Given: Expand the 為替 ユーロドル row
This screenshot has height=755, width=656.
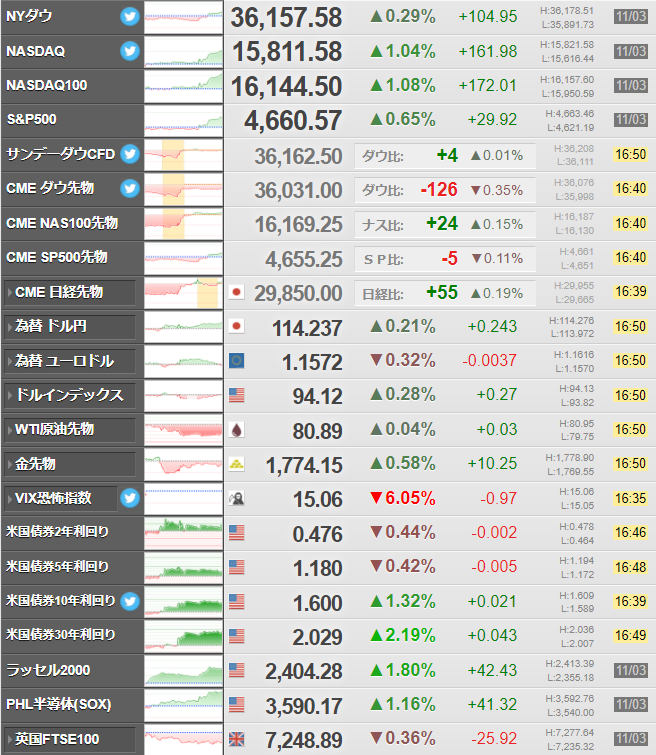Looking at the screenshot, I should (x=70, y=361).
